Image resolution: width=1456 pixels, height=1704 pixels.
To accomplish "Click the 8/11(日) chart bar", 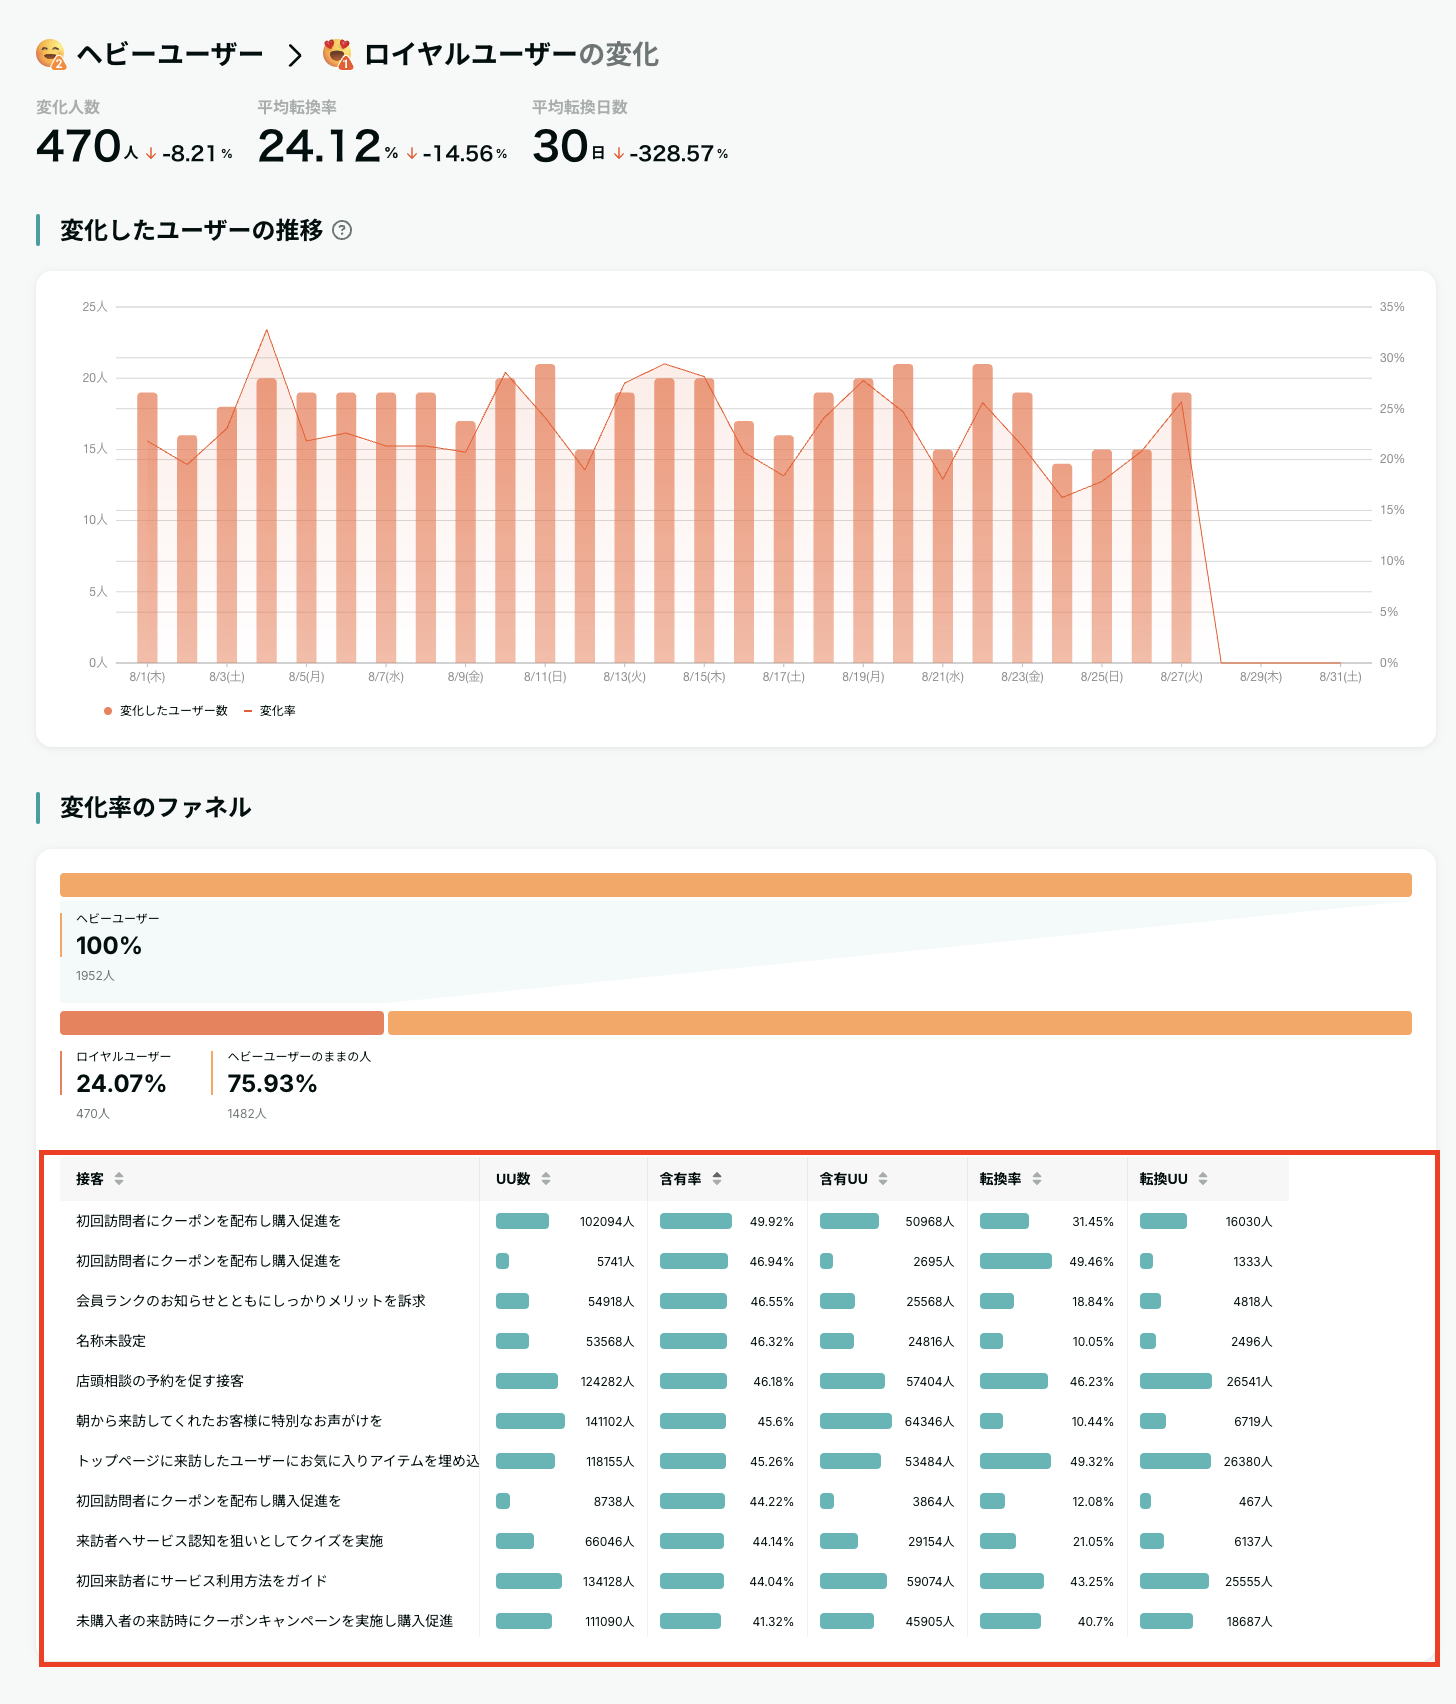I will (545, 513).
